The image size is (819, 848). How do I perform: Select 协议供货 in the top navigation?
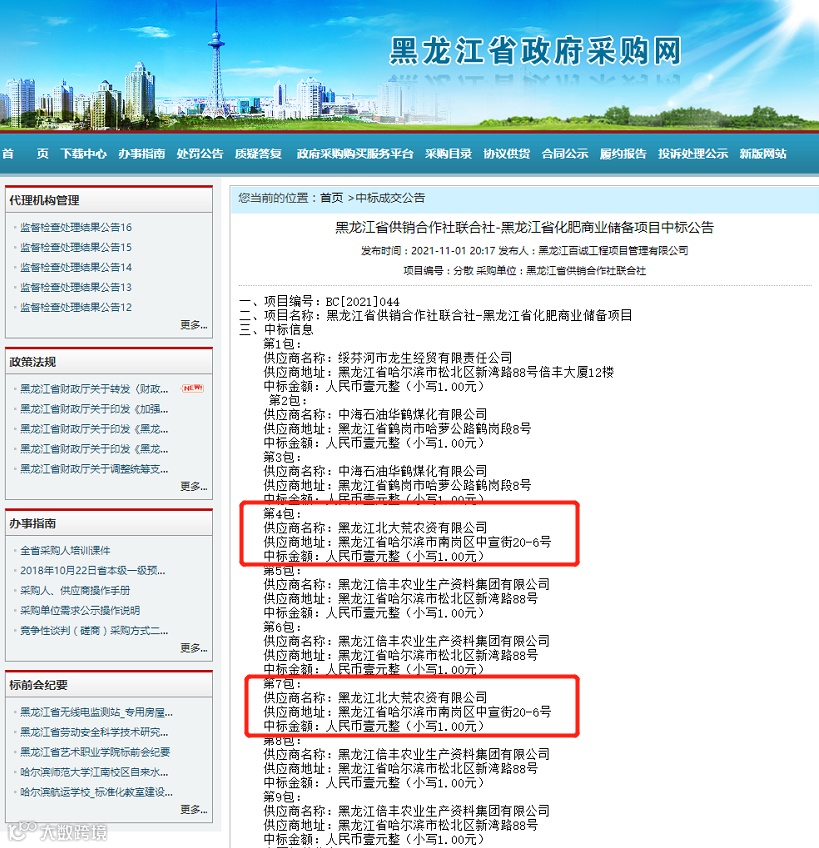(x=507, y=154)
